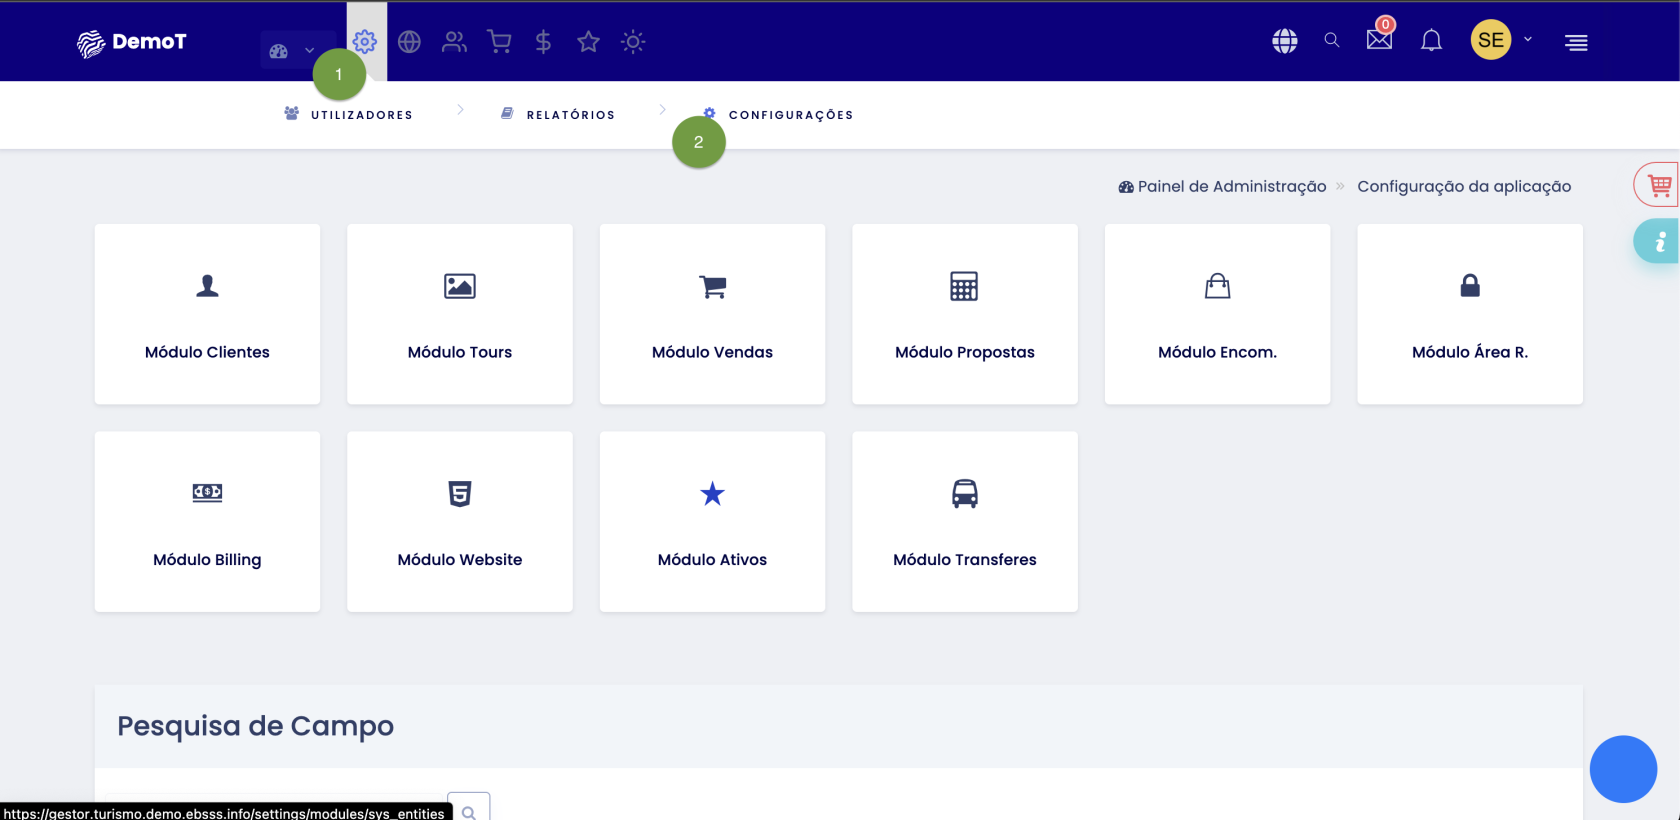Expand the user profile dropdown arrow
The height and width of the screenshot is (820, 1680).
[1528, 40]
